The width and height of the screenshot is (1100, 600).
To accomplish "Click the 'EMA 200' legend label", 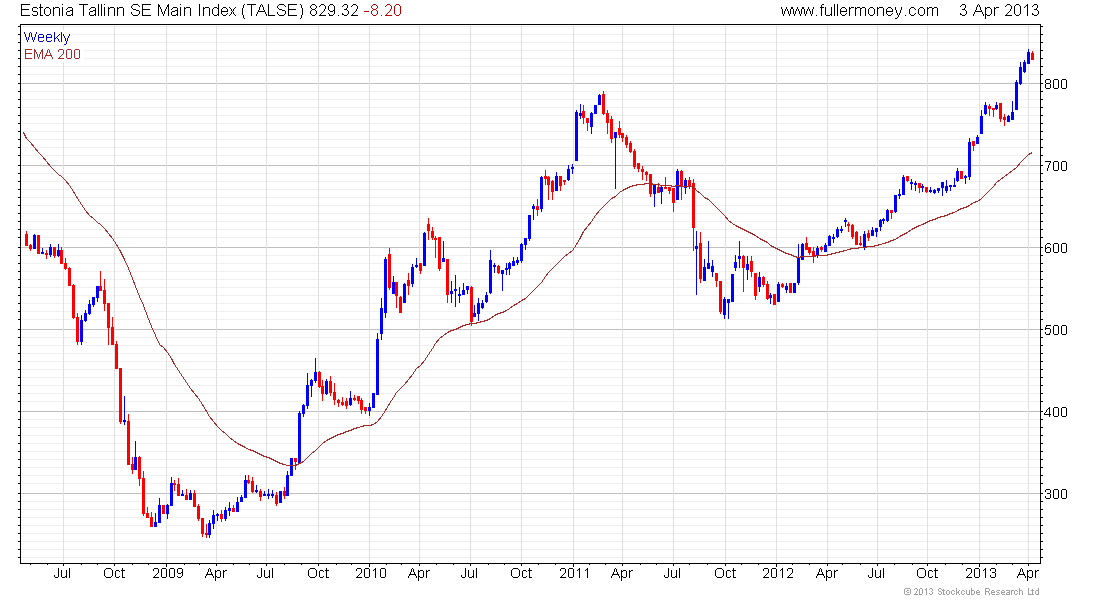I will (52, 54).
